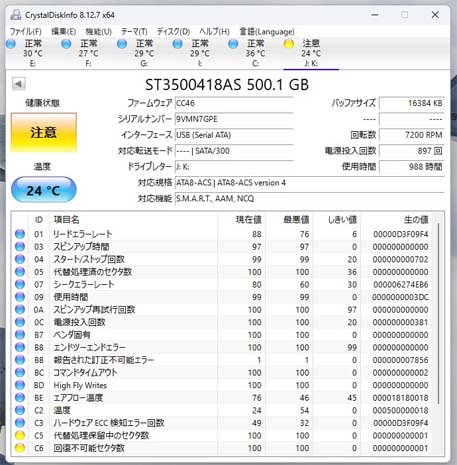Open the 編集(E) menu
This screenshot has height=465, width=457.
pyautogui.click(x=63, y=32)
